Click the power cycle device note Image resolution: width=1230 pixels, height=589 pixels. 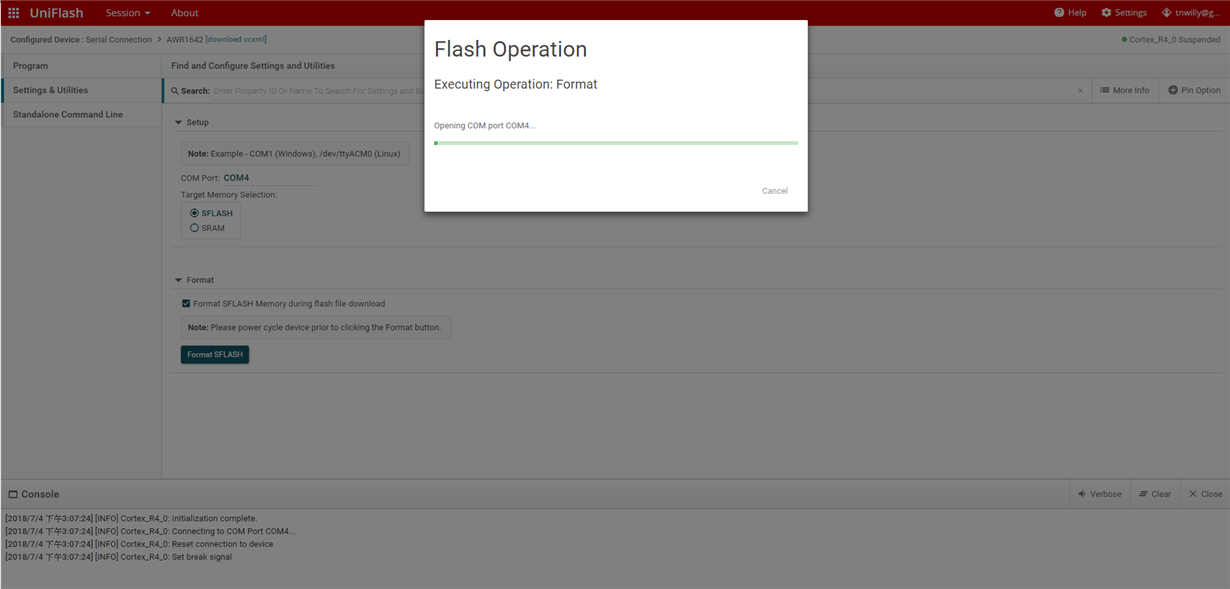(316, 327)
